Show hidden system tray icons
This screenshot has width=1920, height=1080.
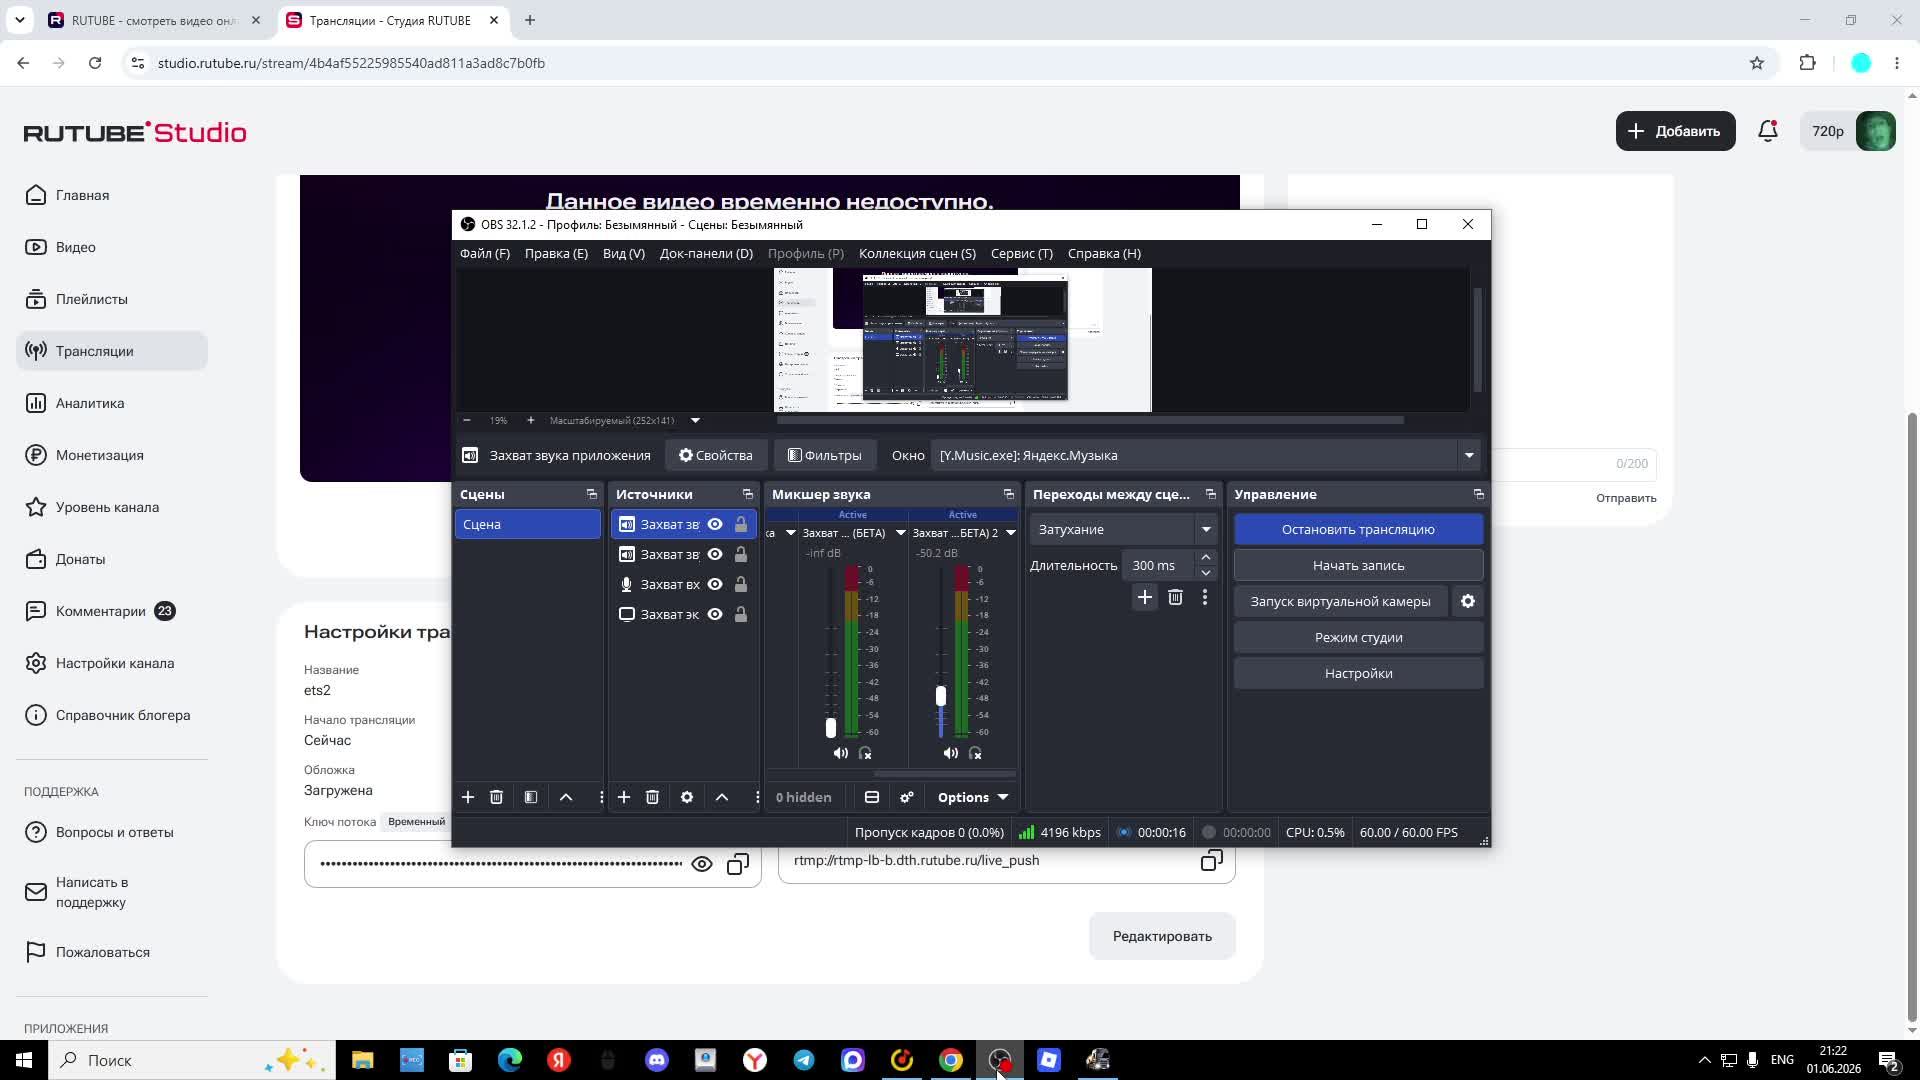1704,1060
